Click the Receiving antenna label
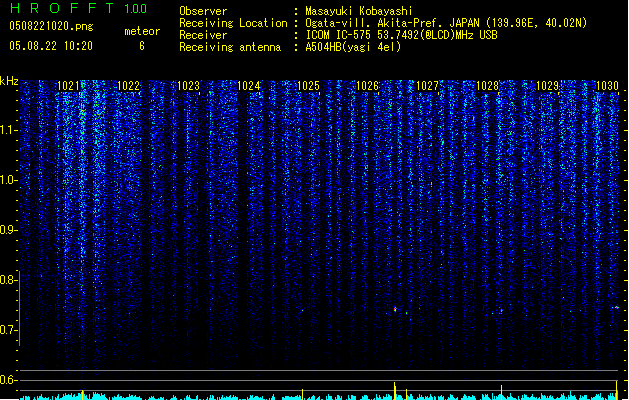This screenshot has width=629, height=400. 230,47
